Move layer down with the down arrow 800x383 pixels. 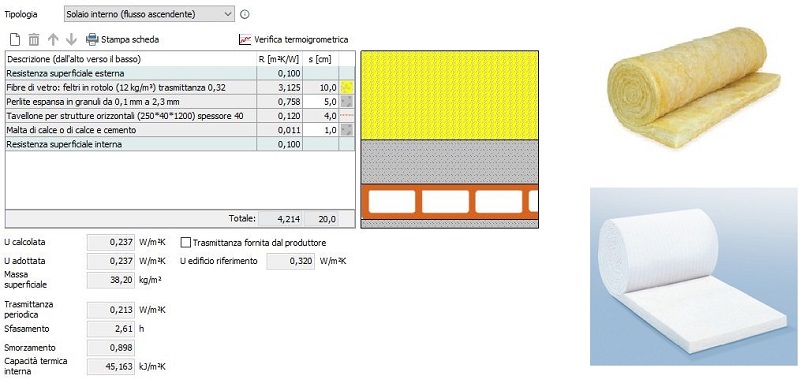tap(71, 40)
